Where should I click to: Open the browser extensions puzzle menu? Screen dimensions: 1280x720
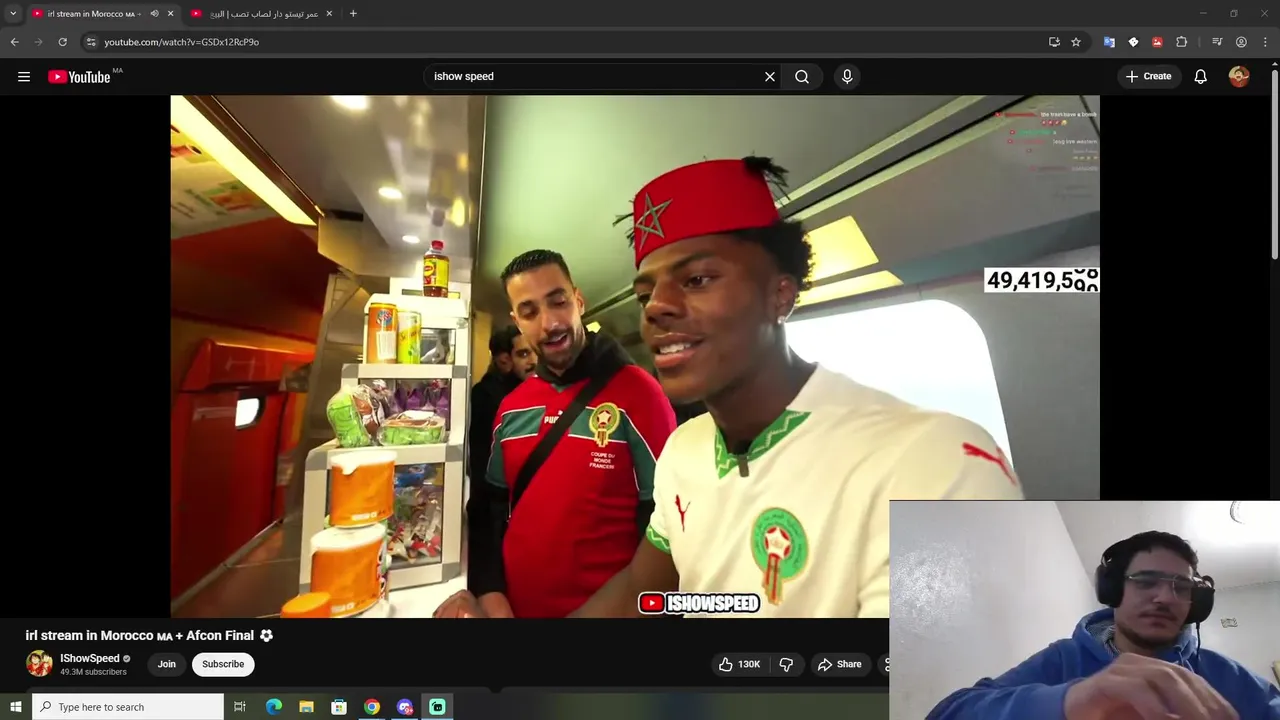1182,42
